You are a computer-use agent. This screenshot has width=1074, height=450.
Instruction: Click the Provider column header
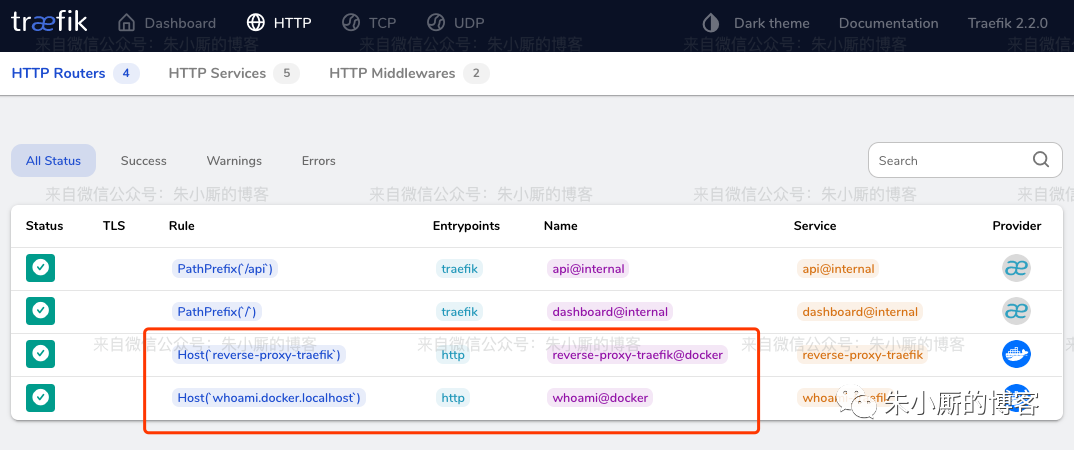click(1016, 225)
